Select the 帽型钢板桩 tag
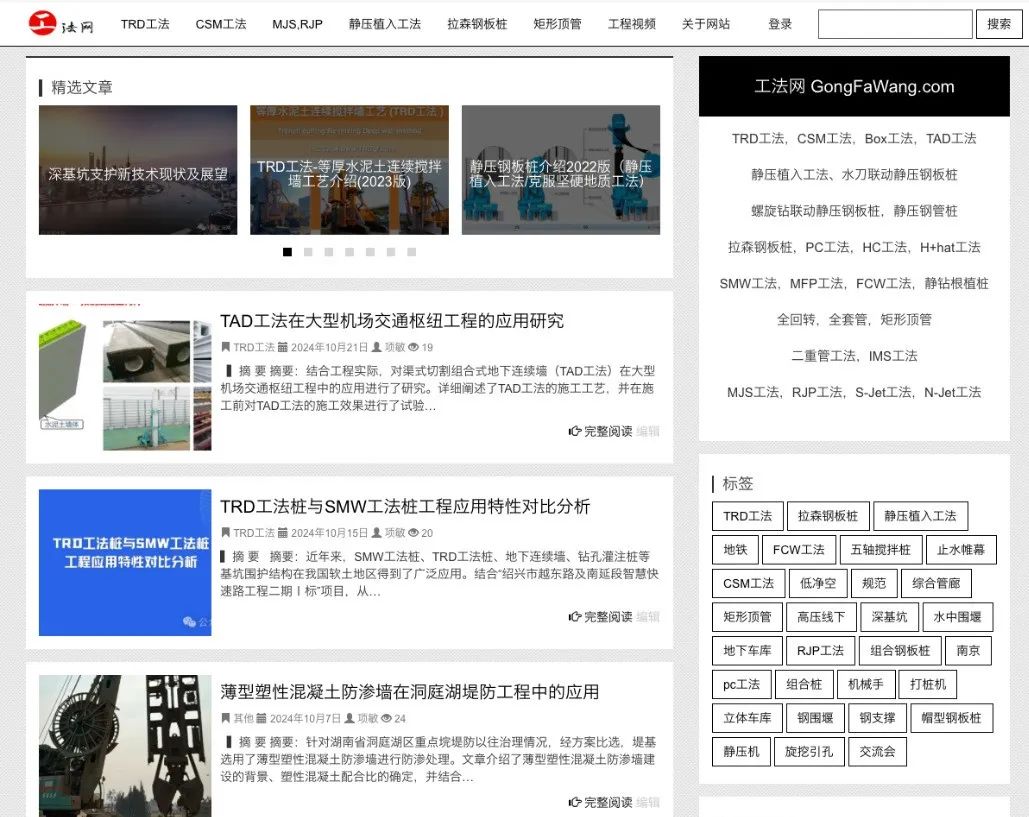The image size is (1029, 817). [951, 718]
